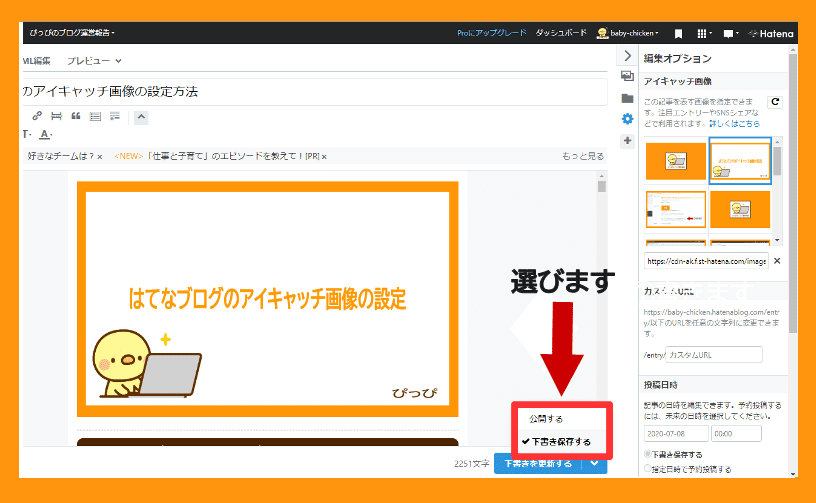Clear the eyecatch image URL with X
The width and height of the screenshot is (816, 503).
777,261
